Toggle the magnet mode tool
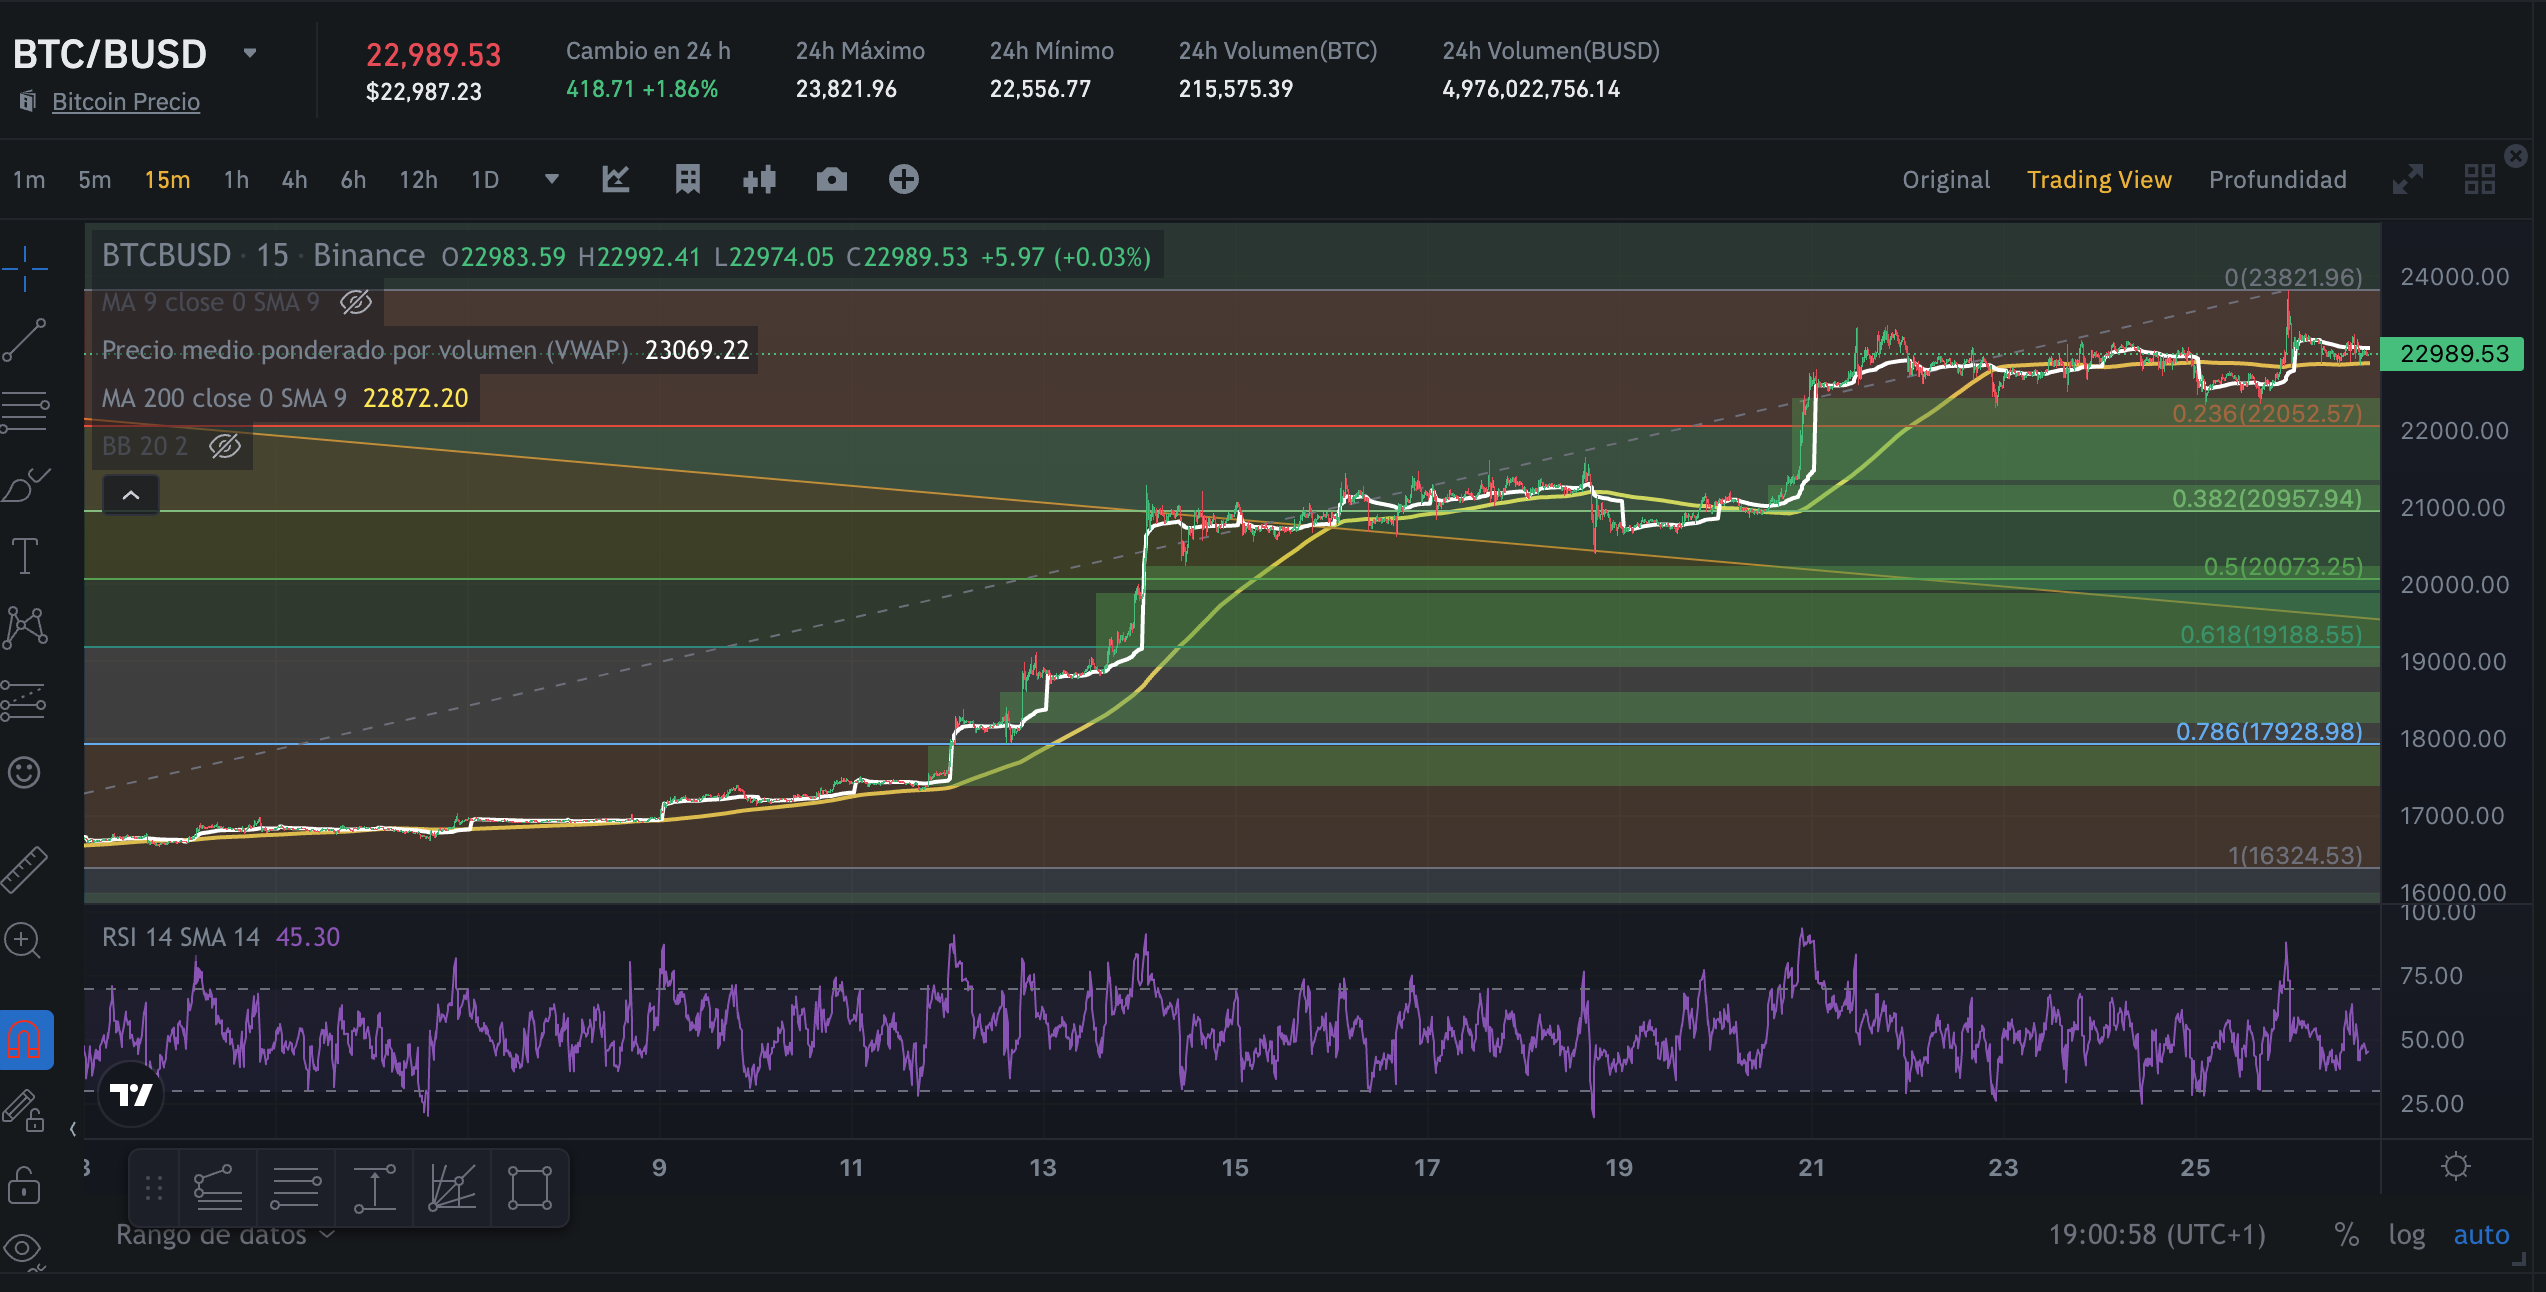 click(x=25, y=1040)
